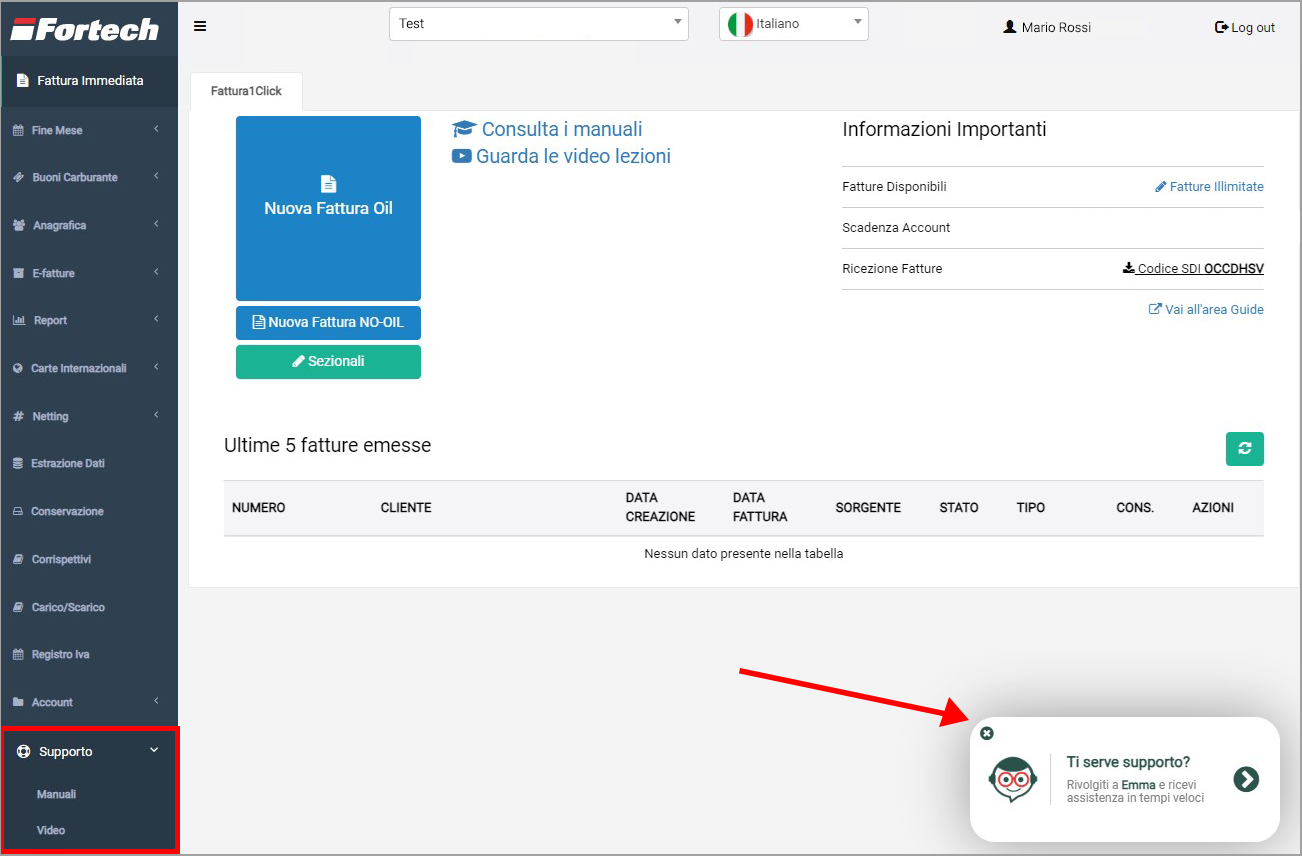Select the Fattura1Click tab
The height and width of the screenshot is (856, 1302).
click(246, 91)
